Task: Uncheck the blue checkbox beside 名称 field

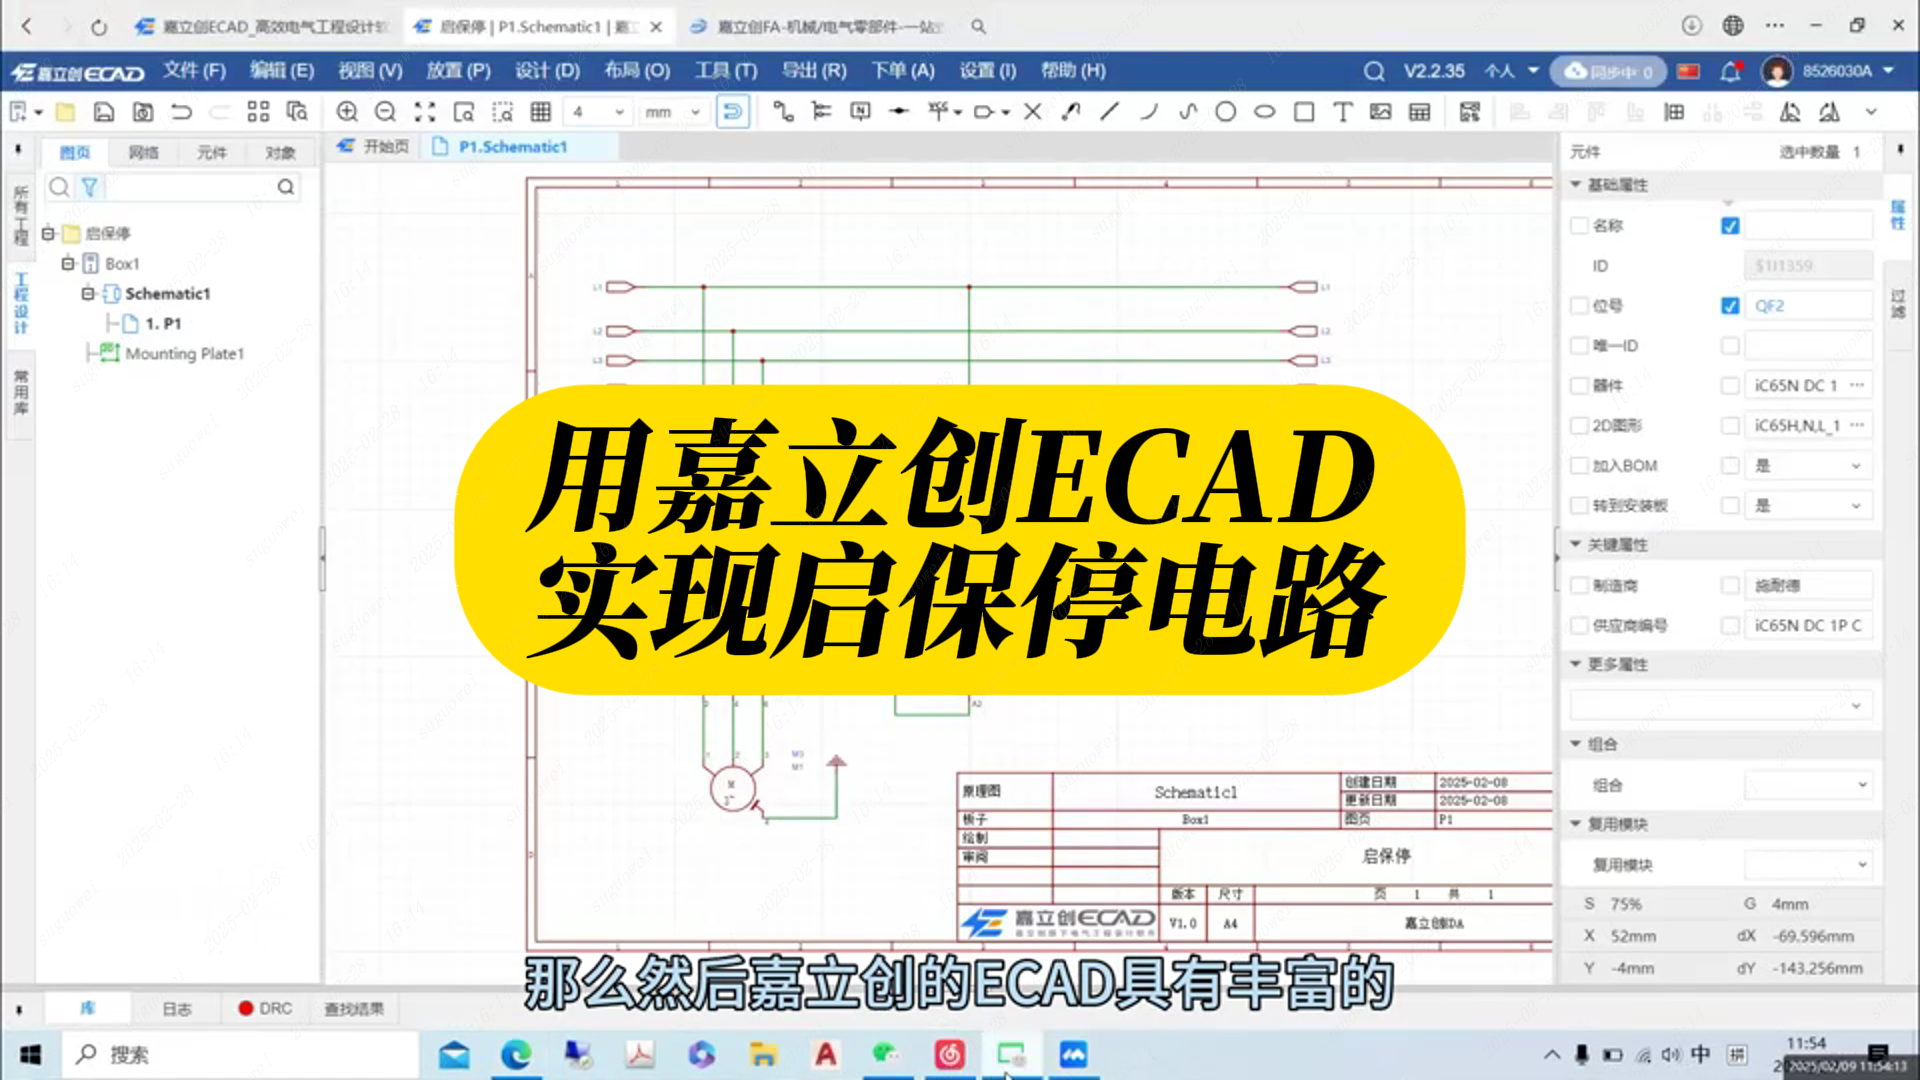Action: coord(1730,226)
